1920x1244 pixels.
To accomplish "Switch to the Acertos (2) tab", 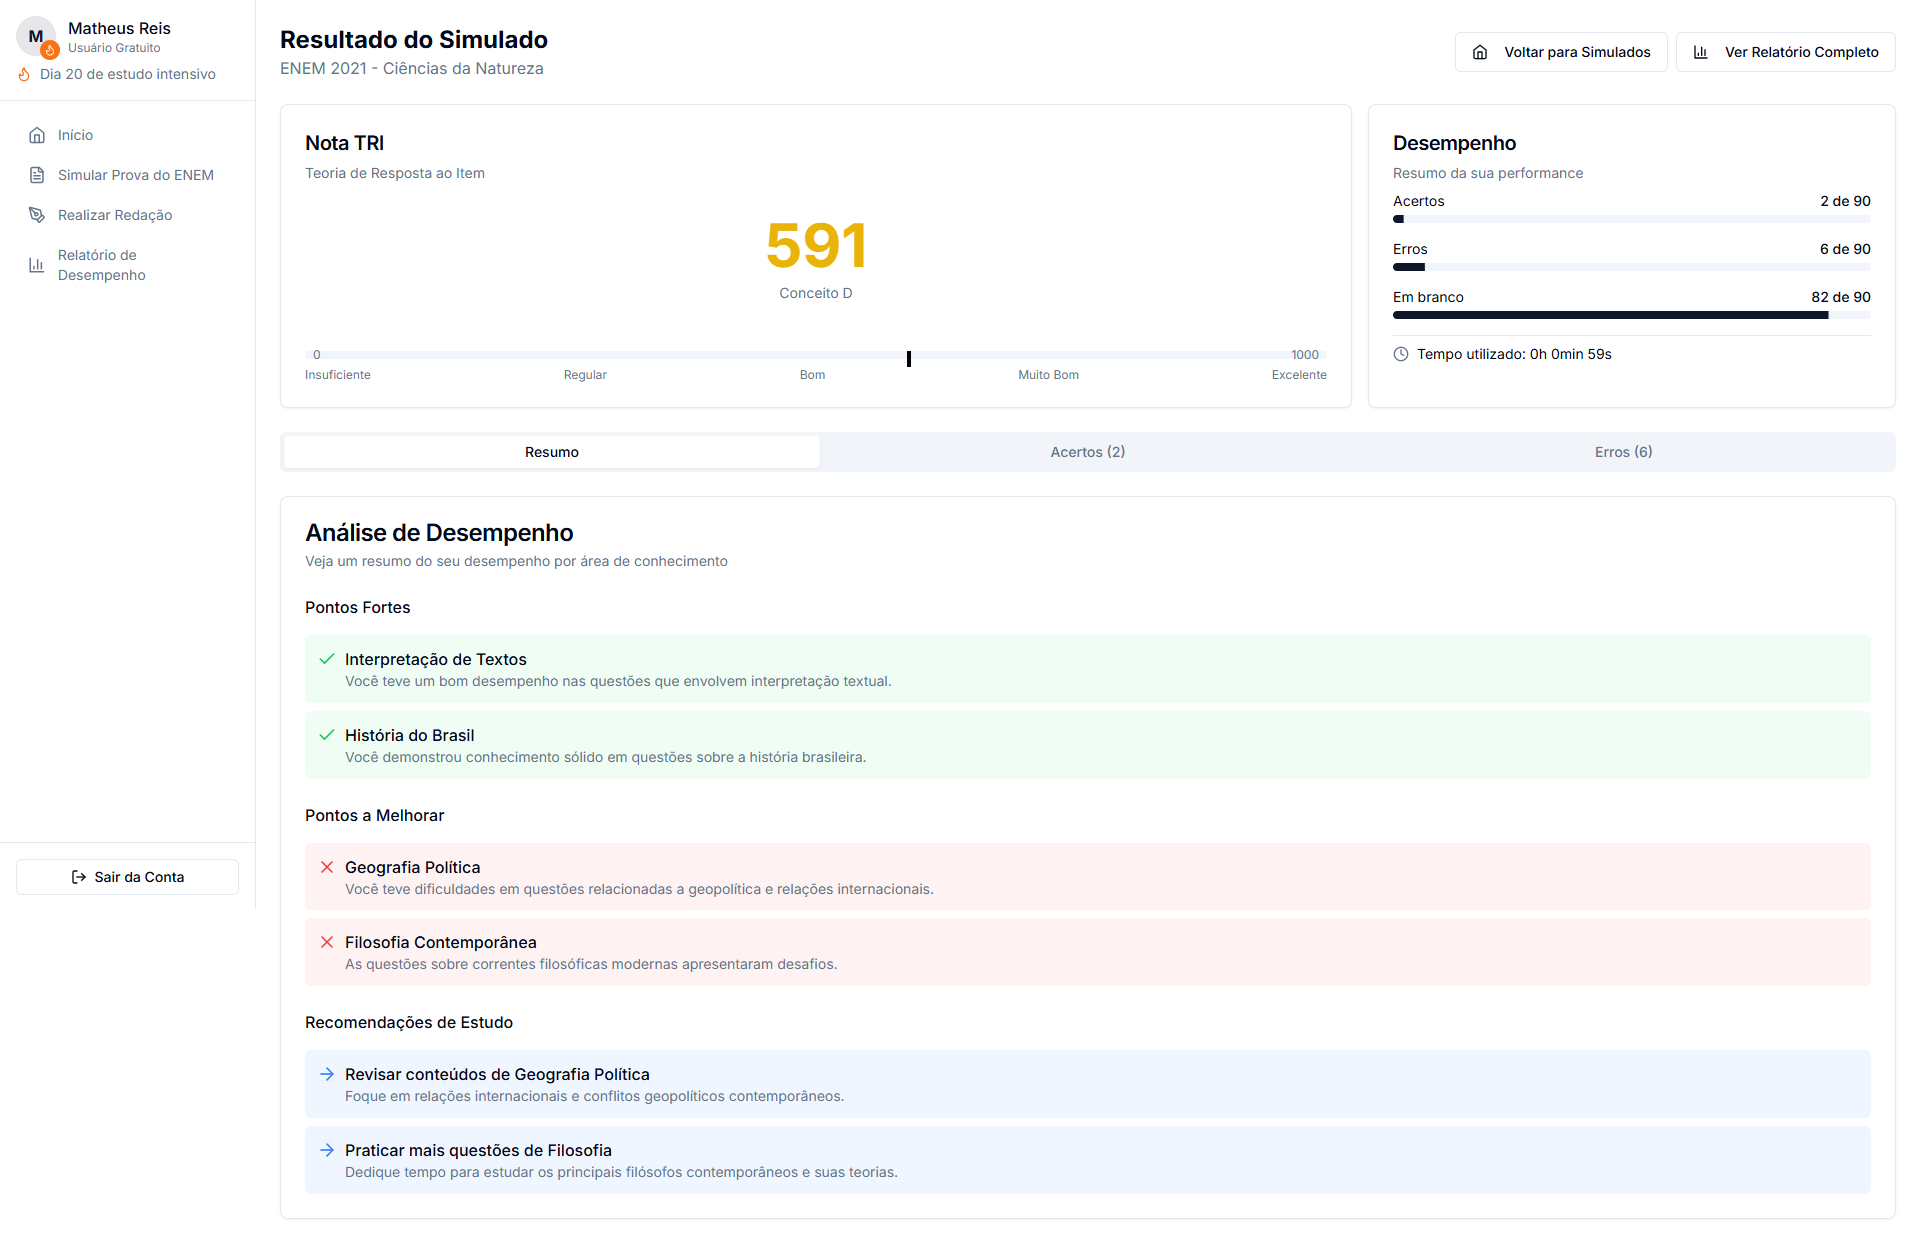I will click(1087, 452).
